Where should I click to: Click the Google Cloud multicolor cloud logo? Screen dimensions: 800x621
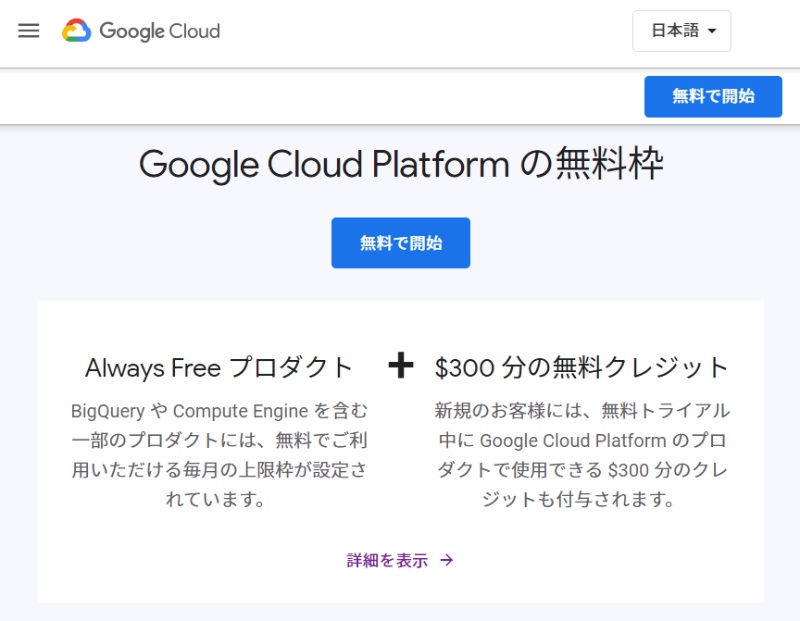click(x=77, y=31)
